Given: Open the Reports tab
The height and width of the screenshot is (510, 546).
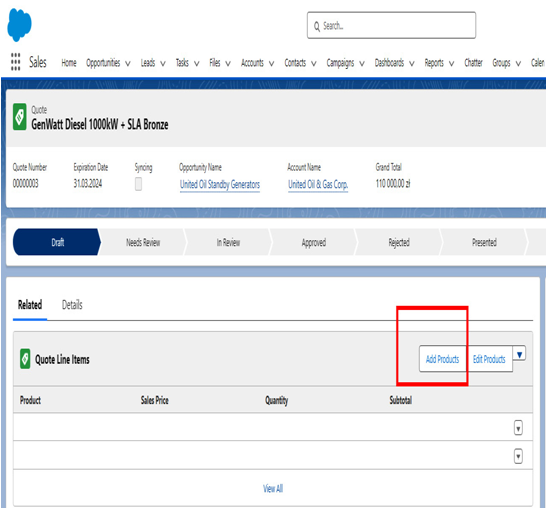Looking at the screenshot, I should tap(434, 63).
